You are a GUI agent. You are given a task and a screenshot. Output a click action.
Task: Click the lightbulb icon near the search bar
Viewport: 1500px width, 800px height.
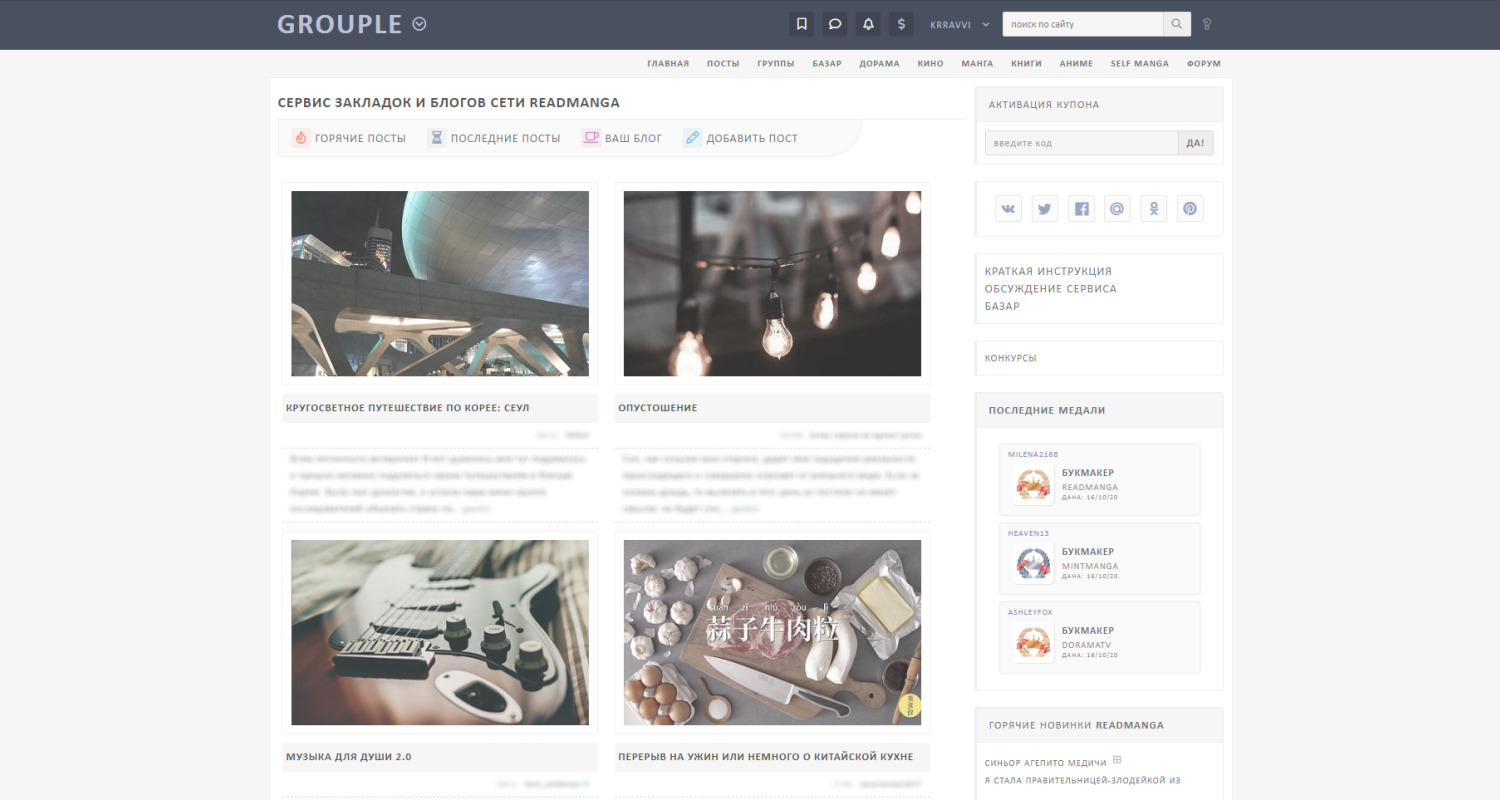pyautogui.click(x=1206, y=23)
